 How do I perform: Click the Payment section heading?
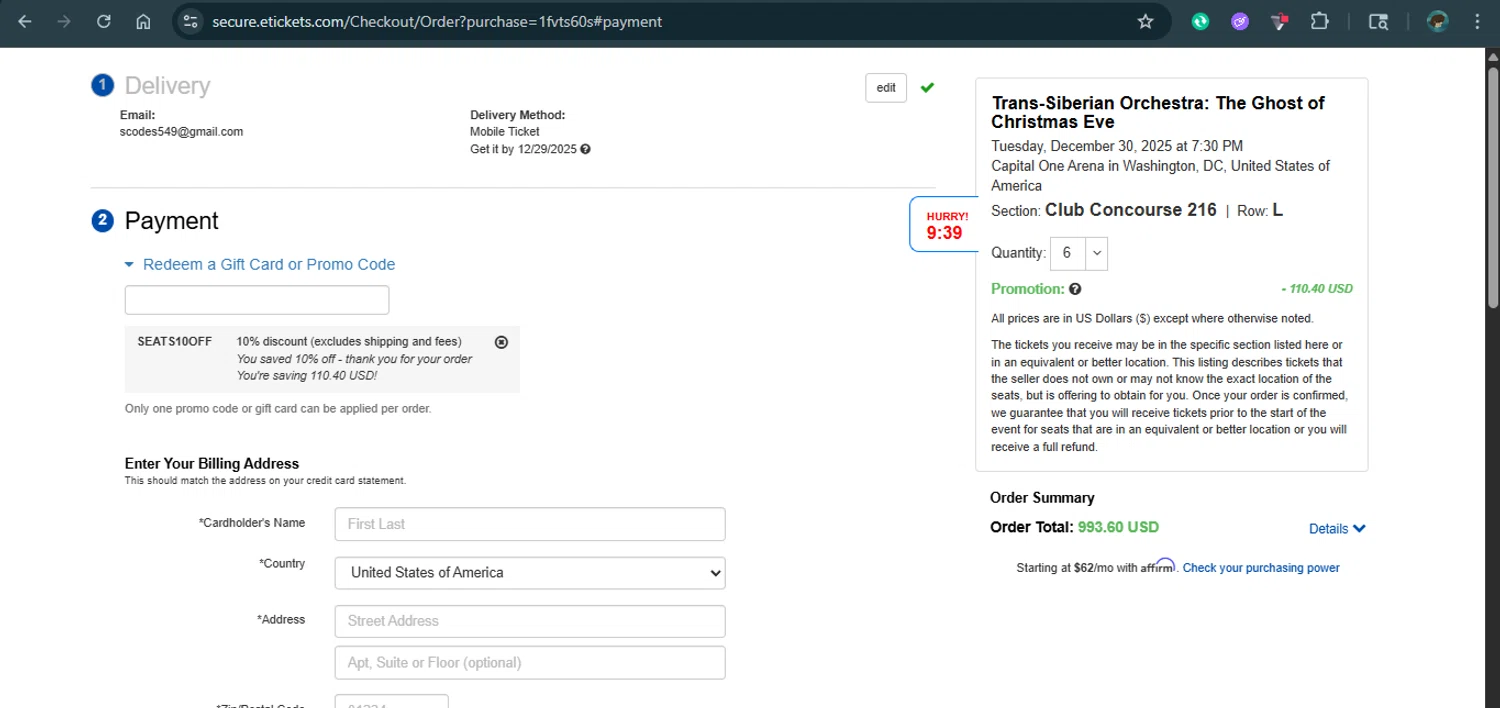point(171,221)
